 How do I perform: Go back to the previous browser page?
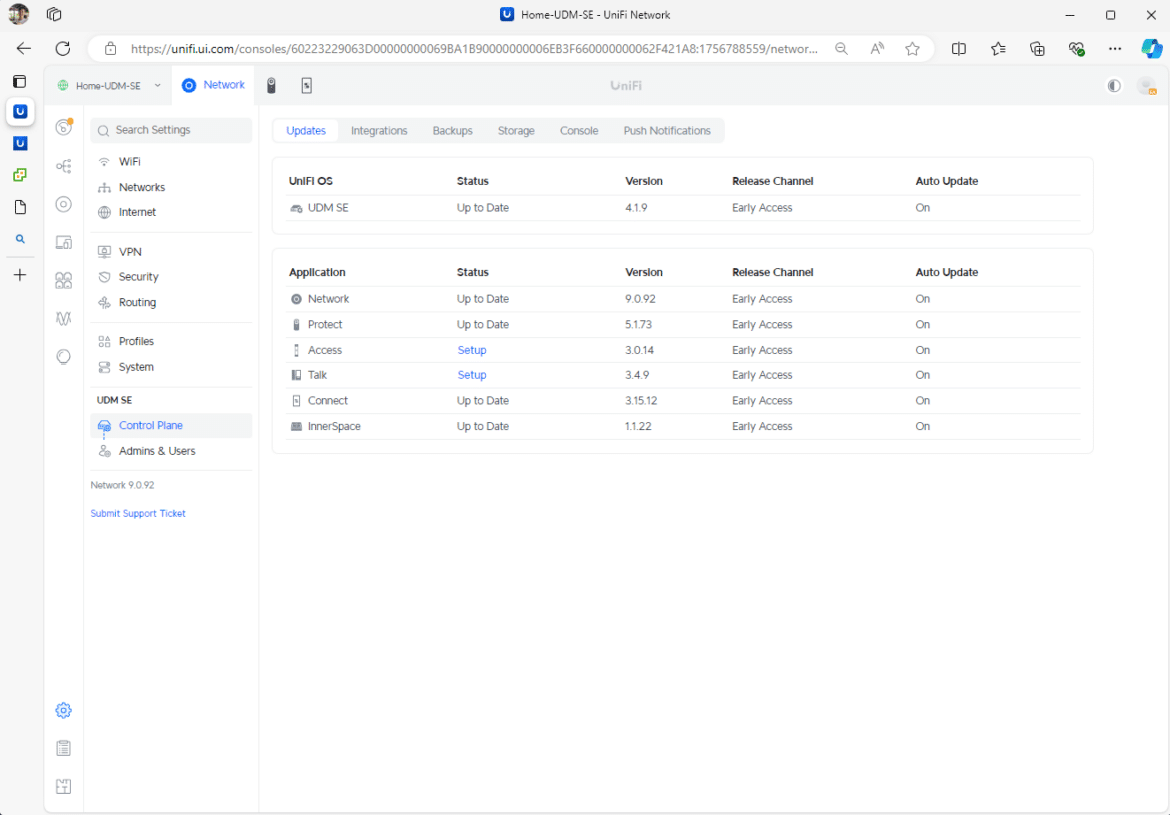(24, 49)
